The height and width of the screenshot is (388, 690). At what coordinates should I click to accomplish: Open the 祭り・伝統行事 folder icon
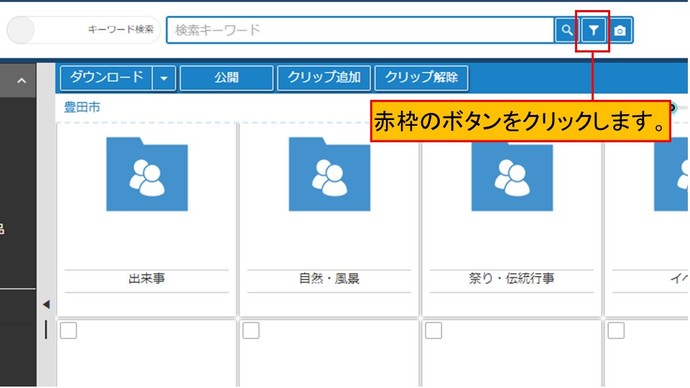pyautogui.click(x=512, y=176)
